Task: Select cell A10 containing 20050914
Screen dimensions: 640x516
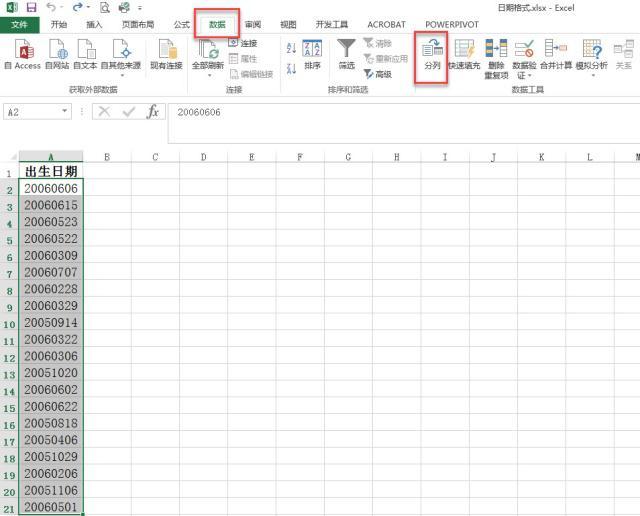Action: click(51, 322)
